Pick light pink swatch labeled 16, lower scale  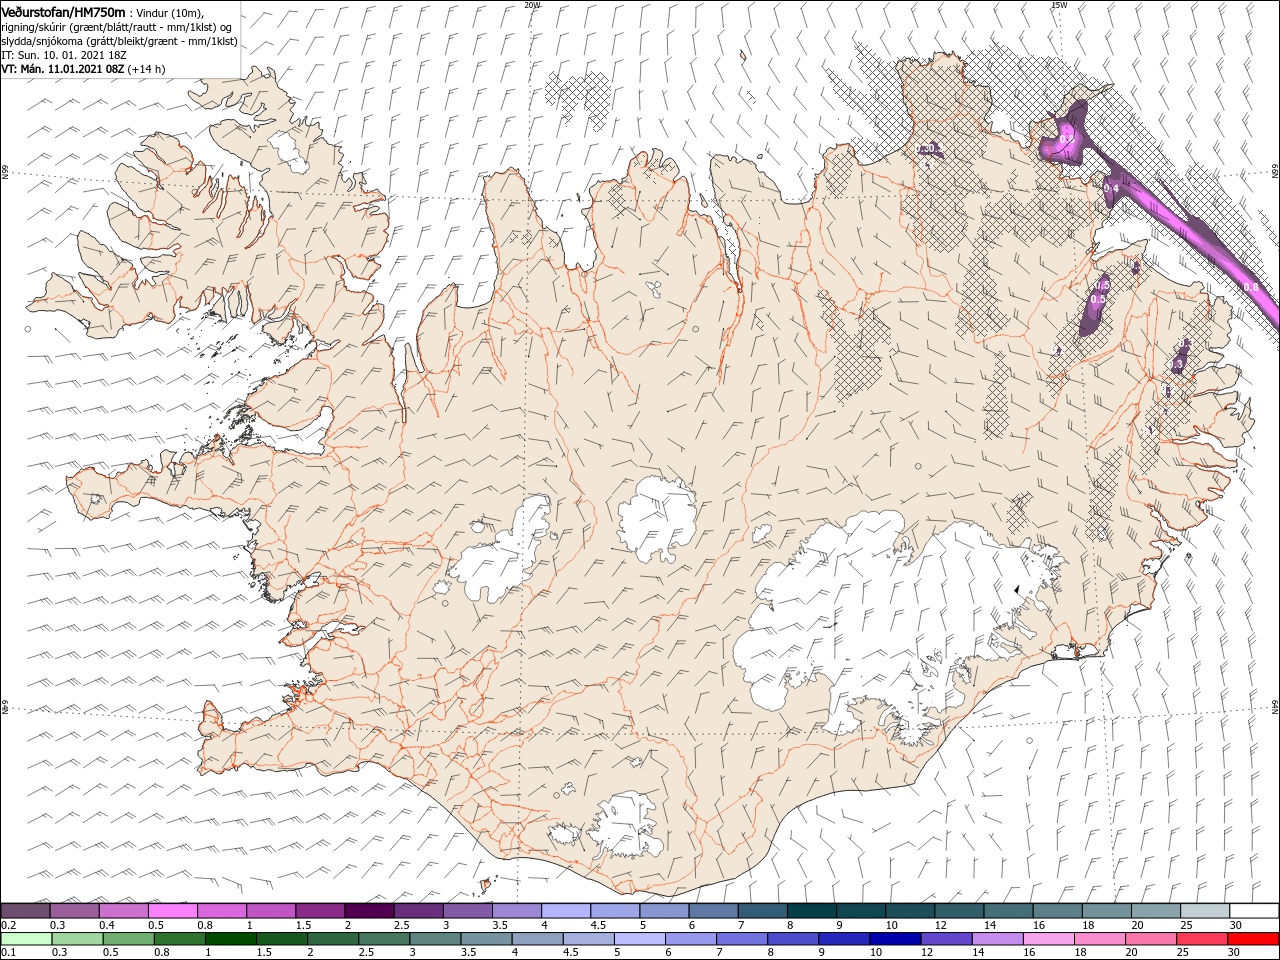click(x=1047, y=939)
